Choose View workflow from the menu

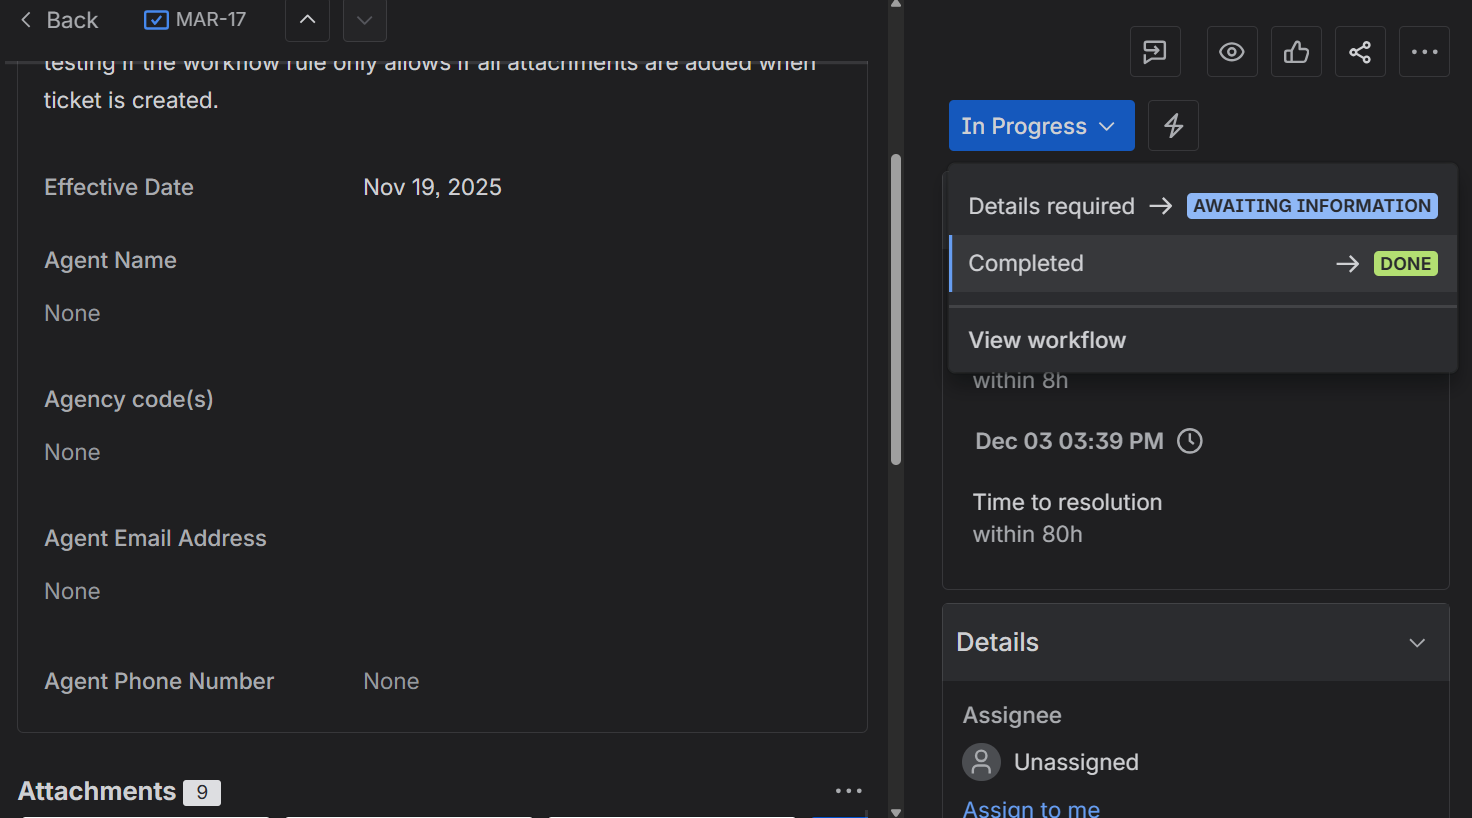pos(1203,340)
